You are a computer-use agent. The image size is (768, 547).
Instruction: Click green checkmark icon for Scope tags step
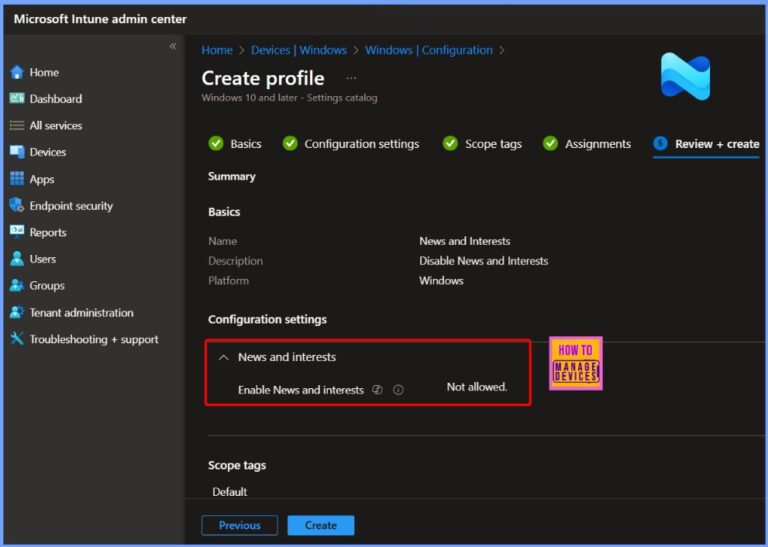coord(450,143)
